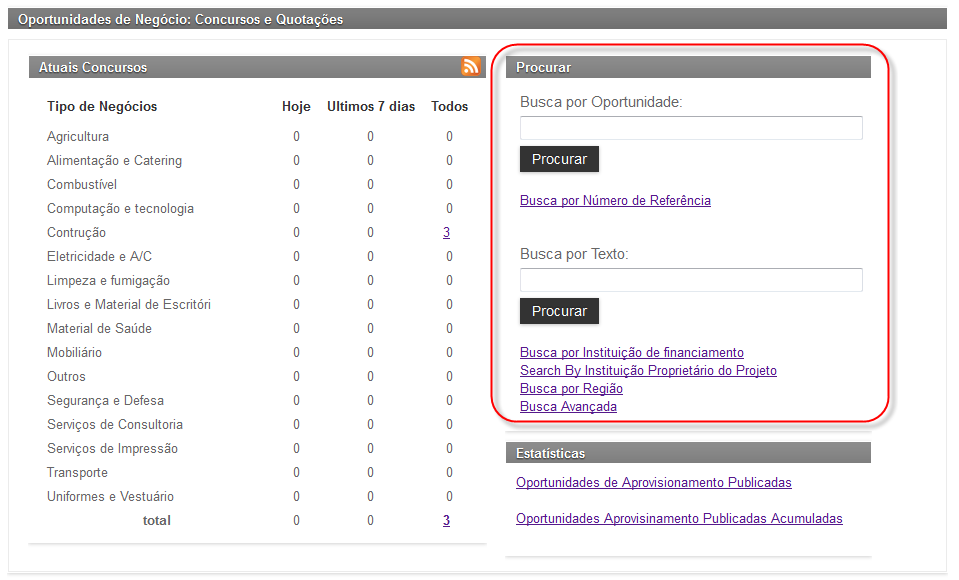Focus the Busca por Texto input field
The width and height of the screenshot is (959, 580).
tap(690, 280)
